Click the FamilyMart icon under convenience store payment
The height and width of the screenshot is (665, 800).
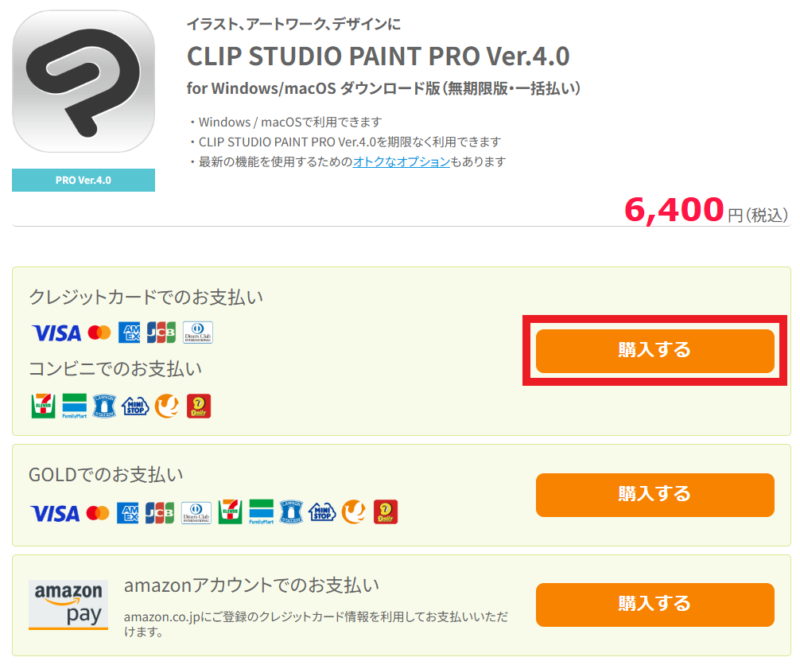coord(74,406)
